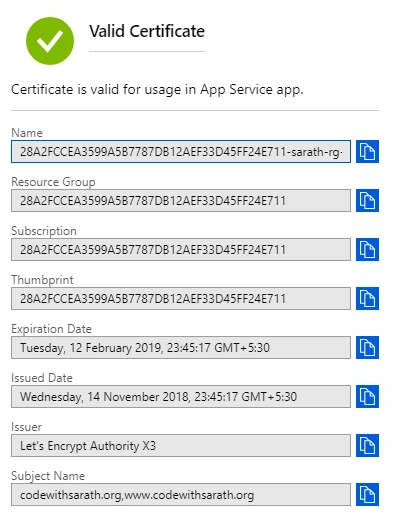The width and height of the screenshot is (395, 515).
Task: Copy the Resource Group value
Action: pos(367,200)
